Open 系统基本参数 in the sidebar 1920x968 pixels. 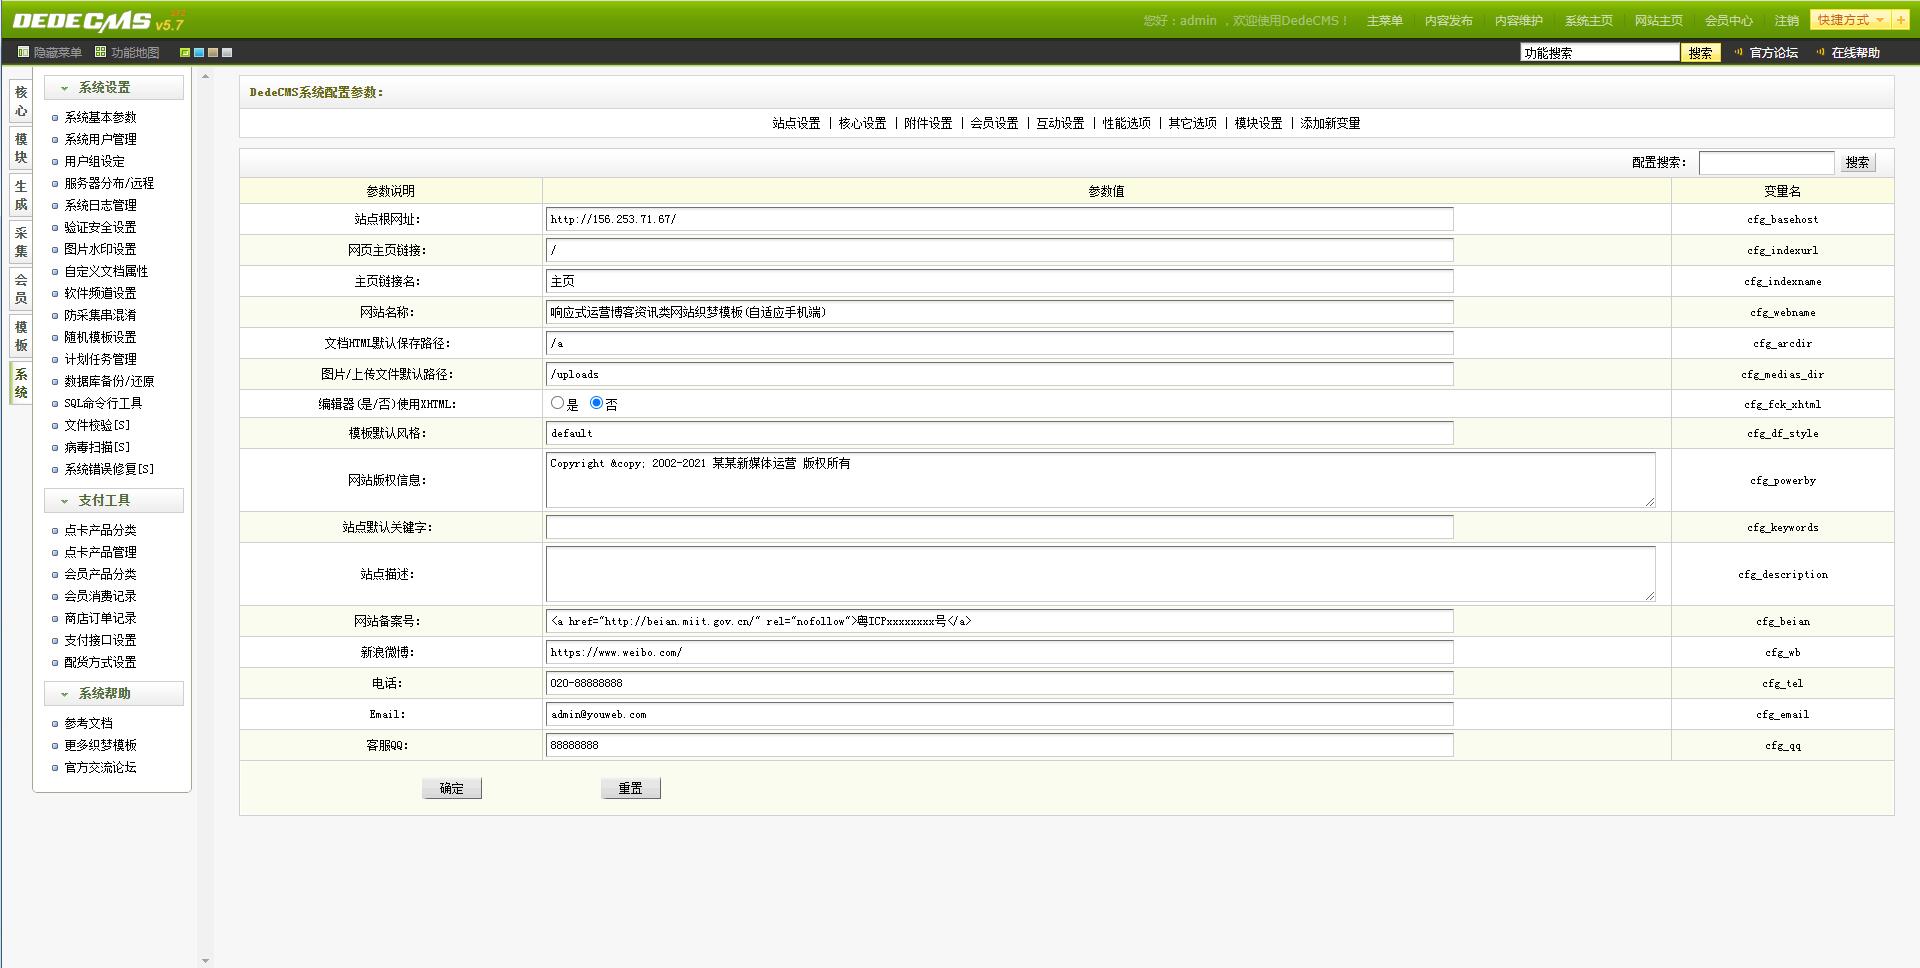pos(100,117)
